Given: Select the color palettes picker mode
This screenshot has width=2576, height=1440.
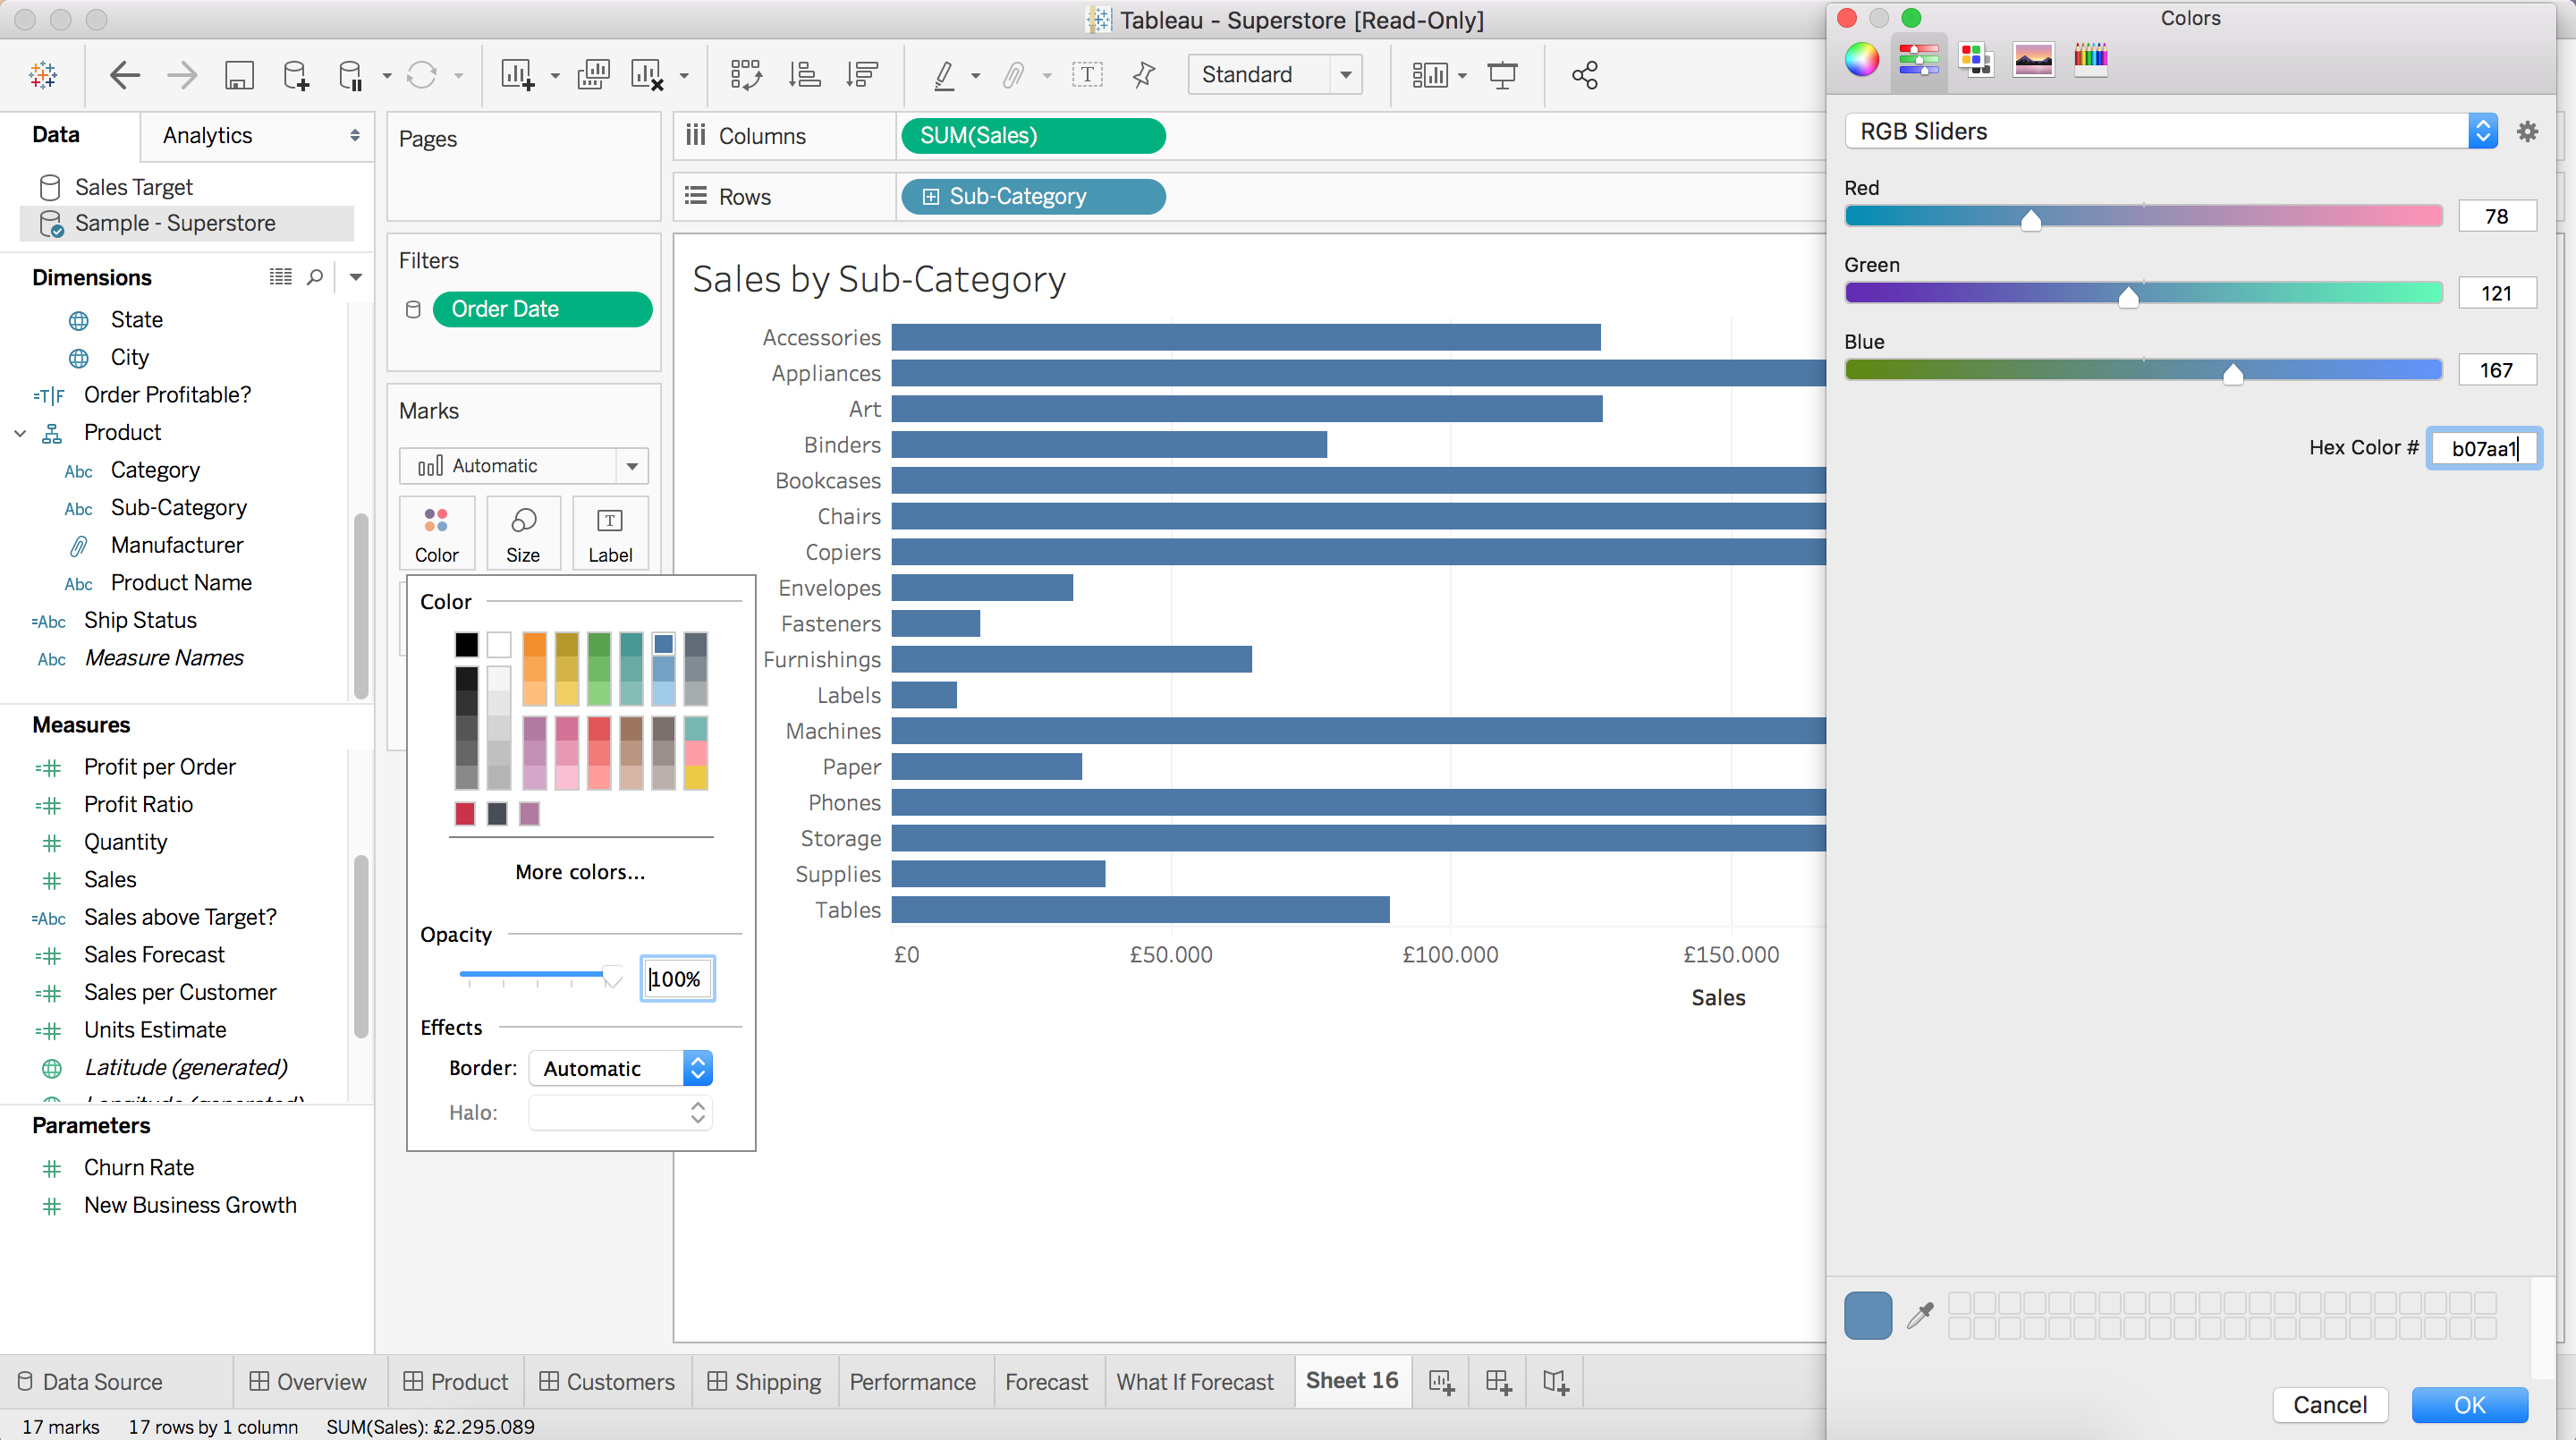Looking at the screenshot, I should (x=1976, y=59).
